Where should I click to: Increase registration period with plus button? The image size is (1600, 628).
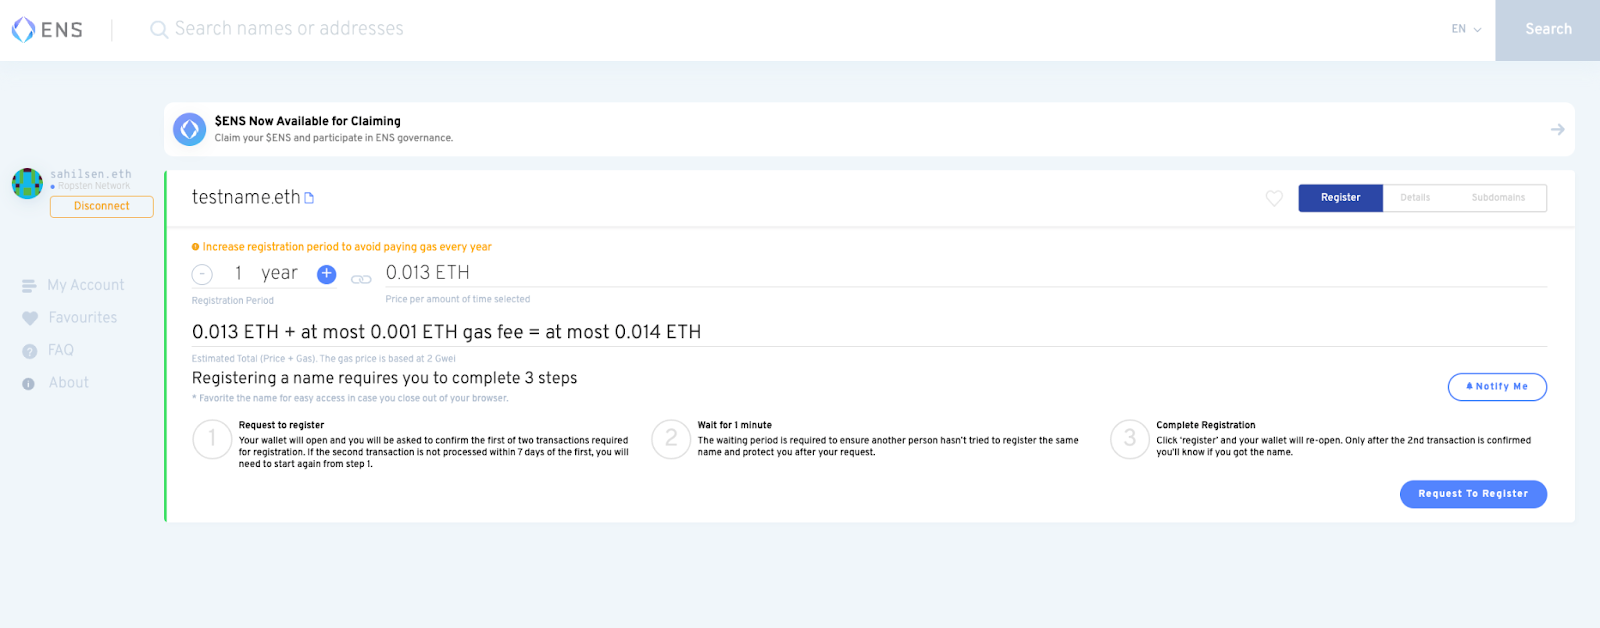[326, 274]
